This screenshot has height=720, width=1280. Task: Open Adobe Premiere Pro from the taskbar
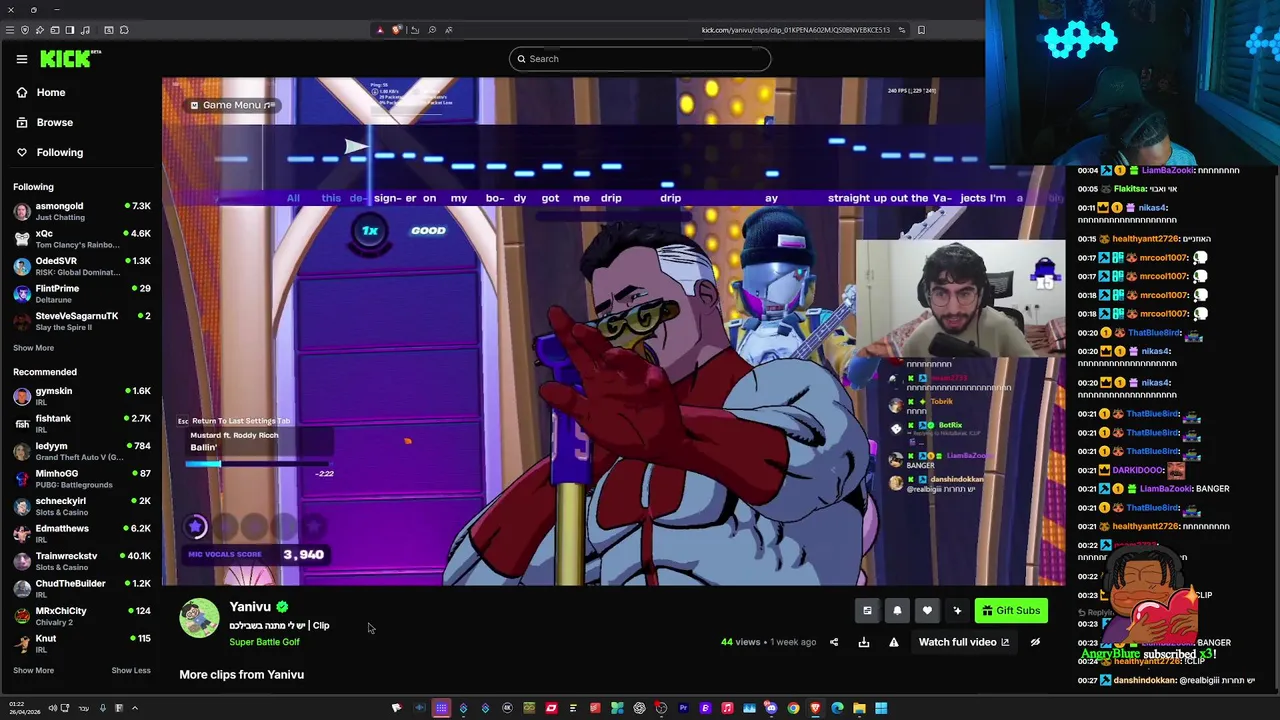(x=683, y=708)
